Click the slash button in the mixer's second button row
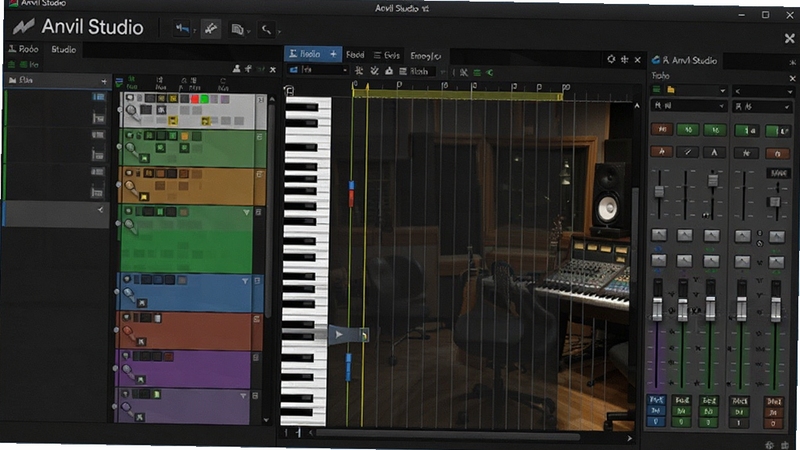The width and height of the screenshot is (800, 450). pyautogui.click(x=688, y=152)
